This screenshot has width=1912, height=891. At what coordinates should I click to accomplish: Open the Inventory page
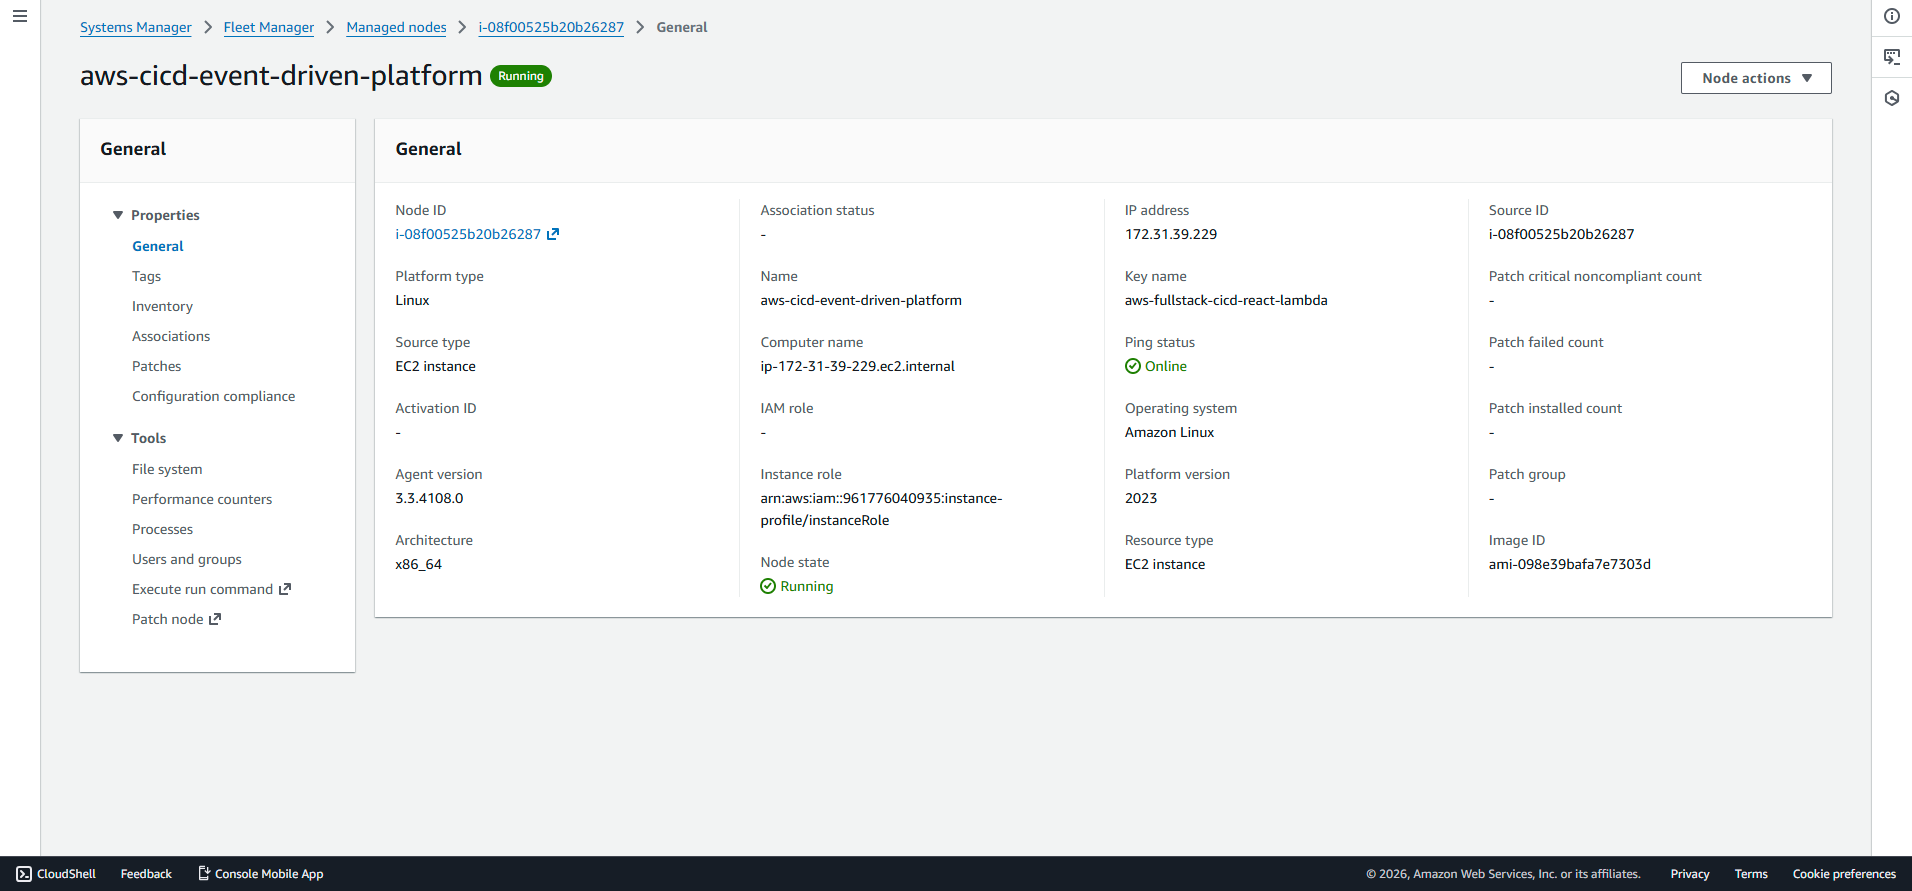click(162, 306)
